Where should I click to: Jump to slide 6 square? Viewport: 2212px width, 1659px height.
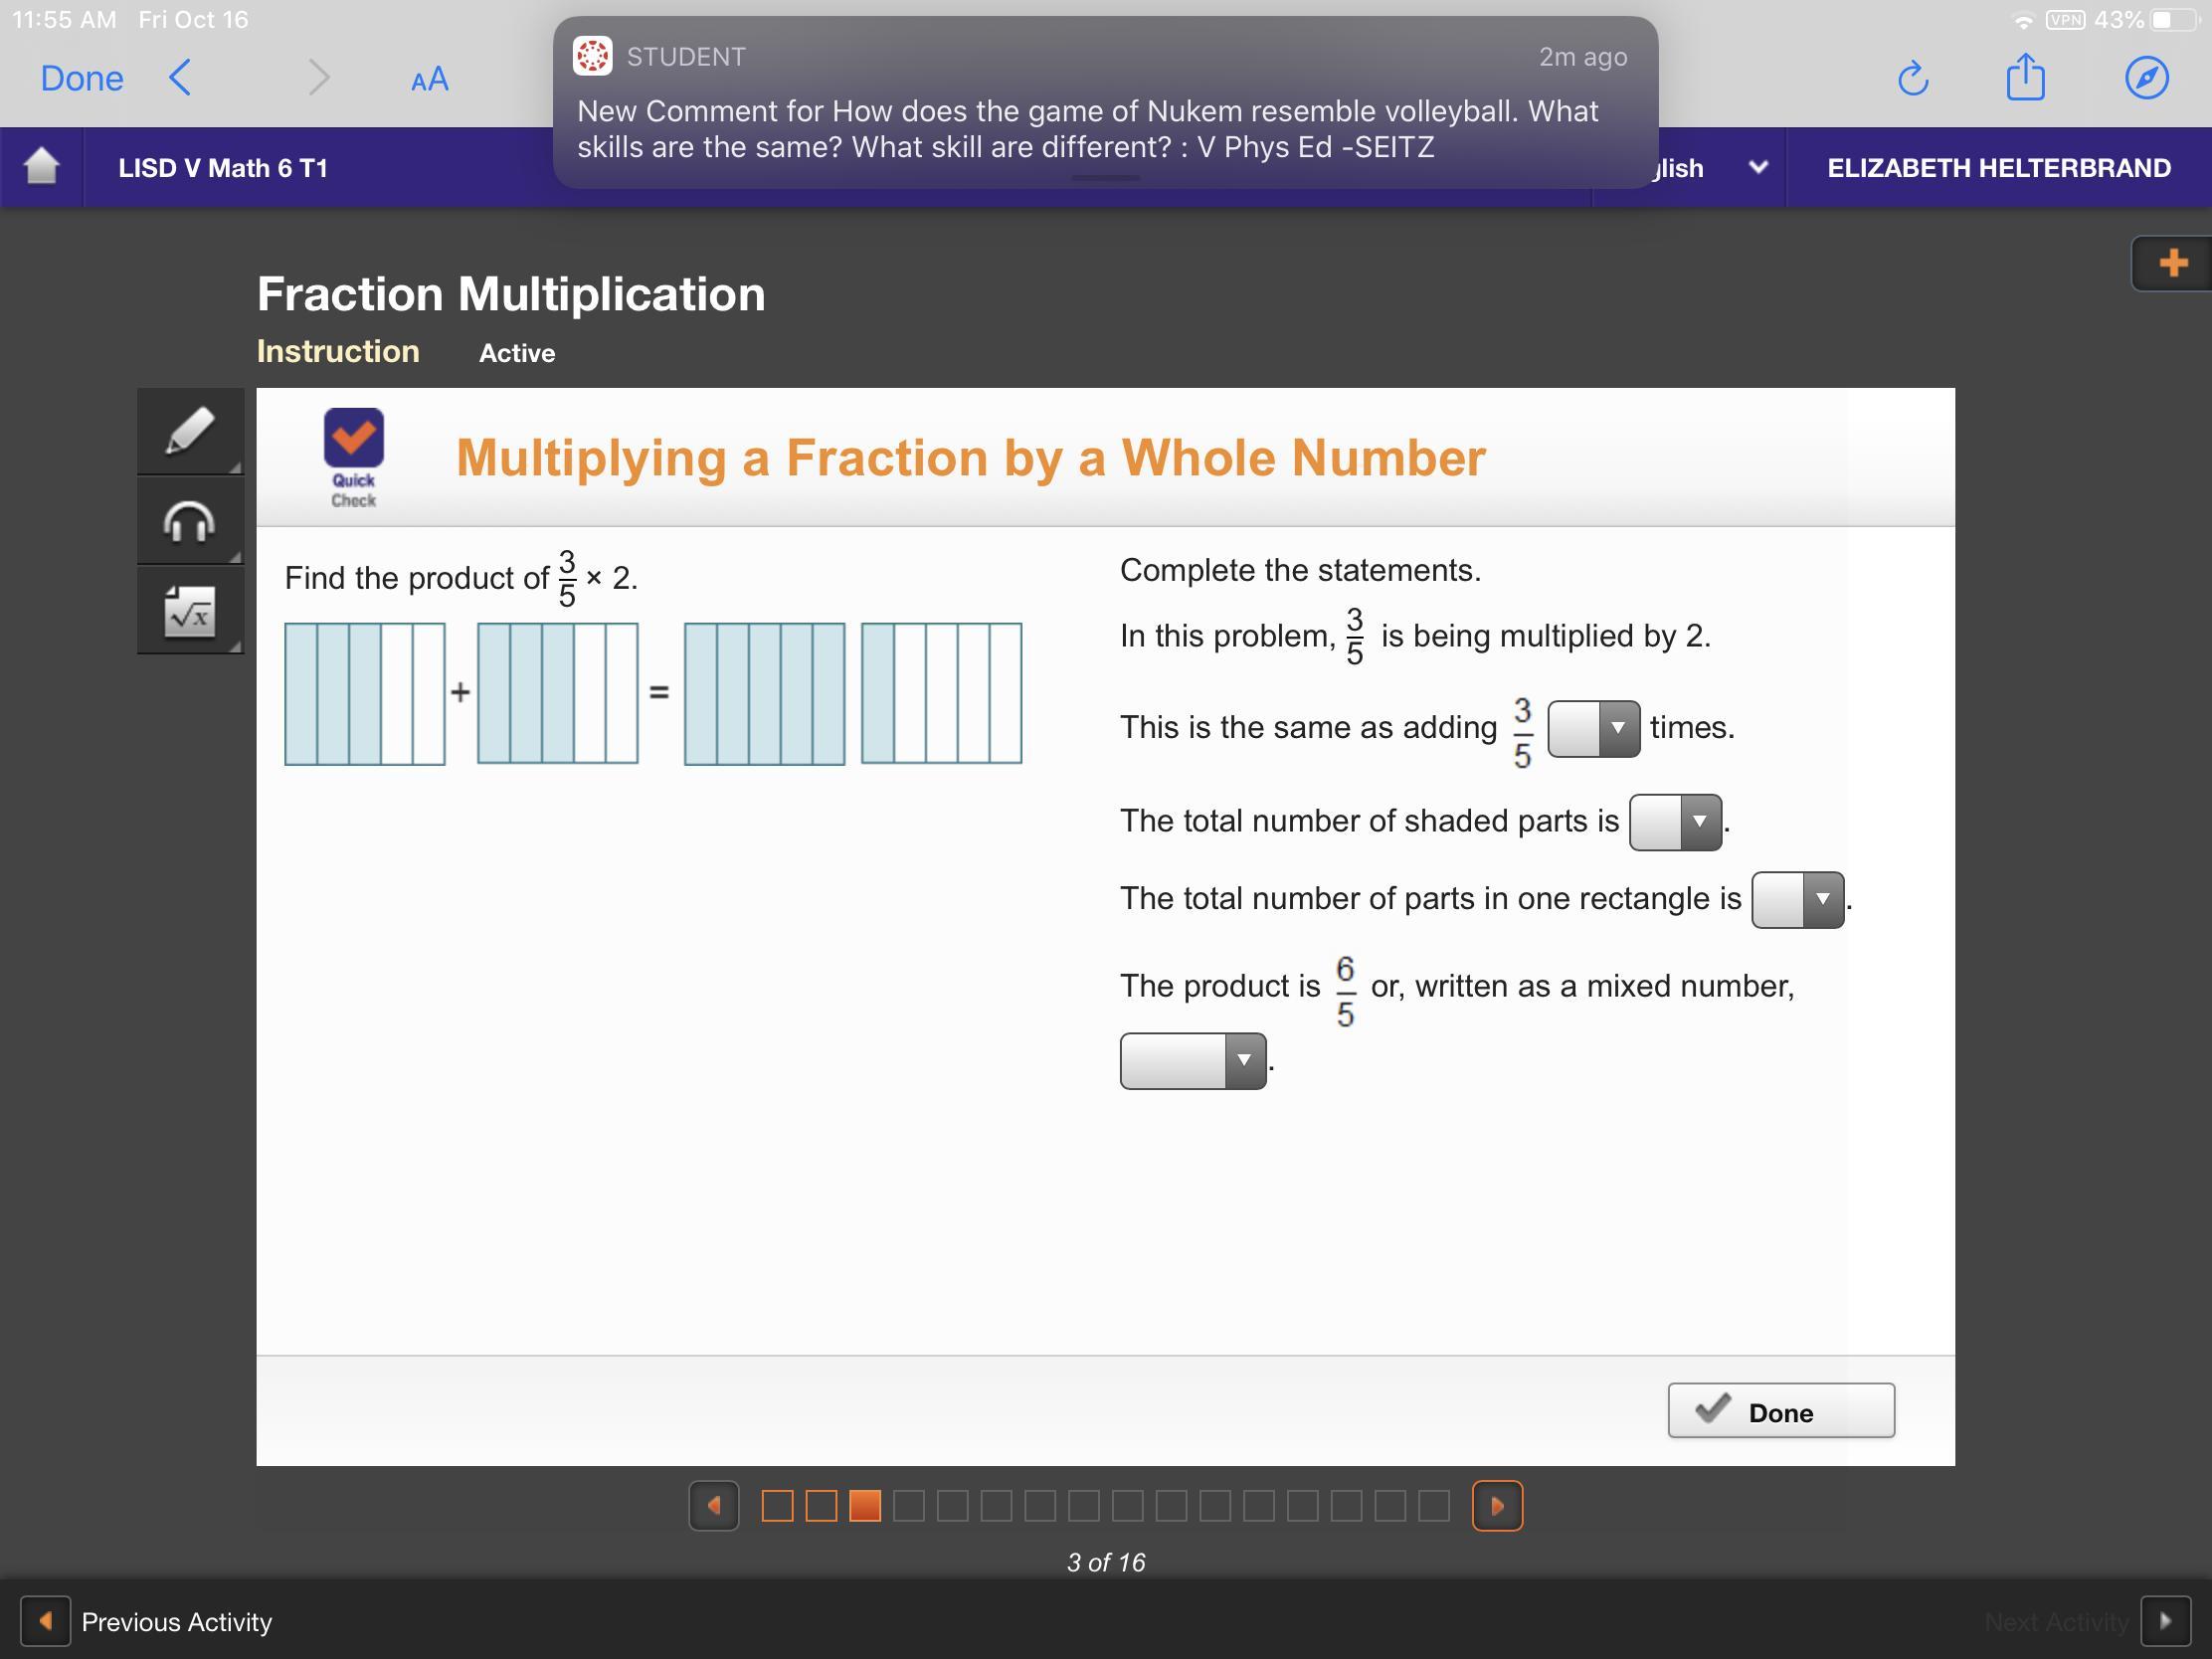[x=996, y=1506]
